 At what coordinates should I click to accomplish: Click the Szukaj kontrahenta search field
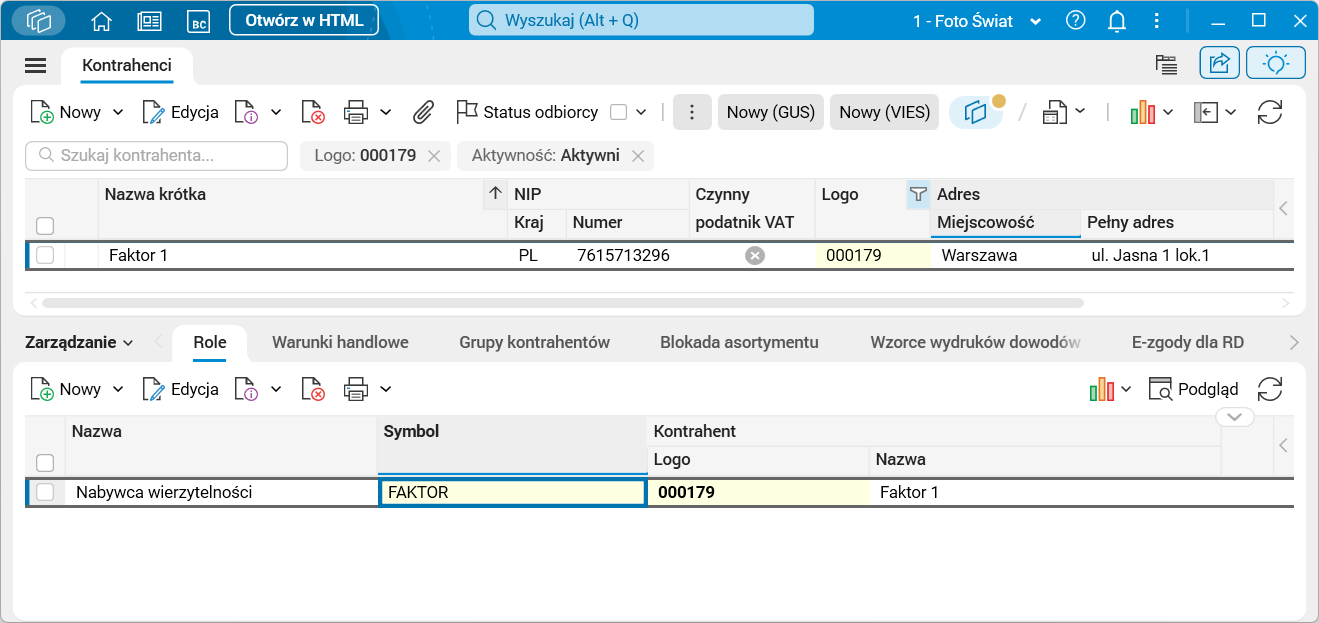click(x=157, y=155)
